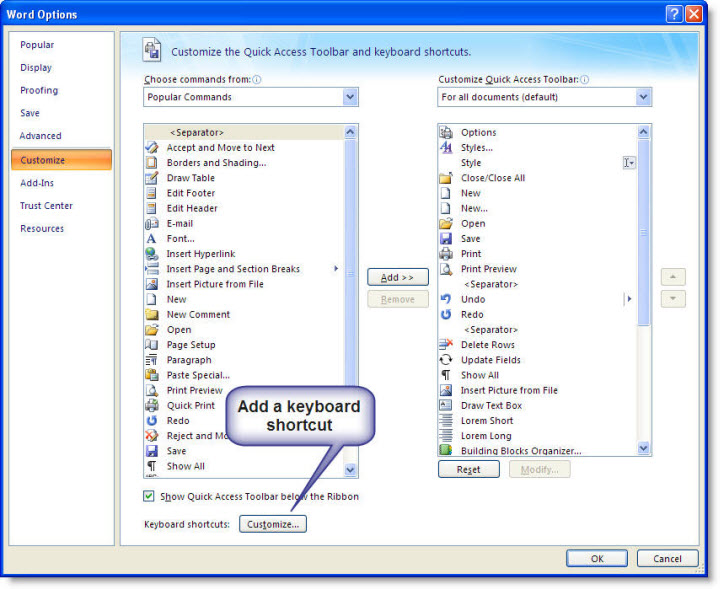Select the Quick Print printer icon
720x589 pixels.
point(152,405)
